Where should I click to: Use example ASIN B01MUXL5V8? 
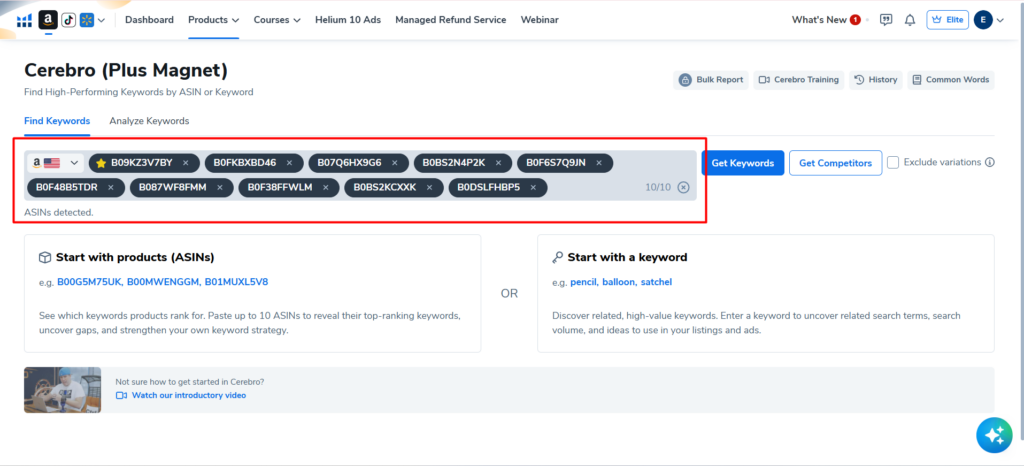(236, 282)
